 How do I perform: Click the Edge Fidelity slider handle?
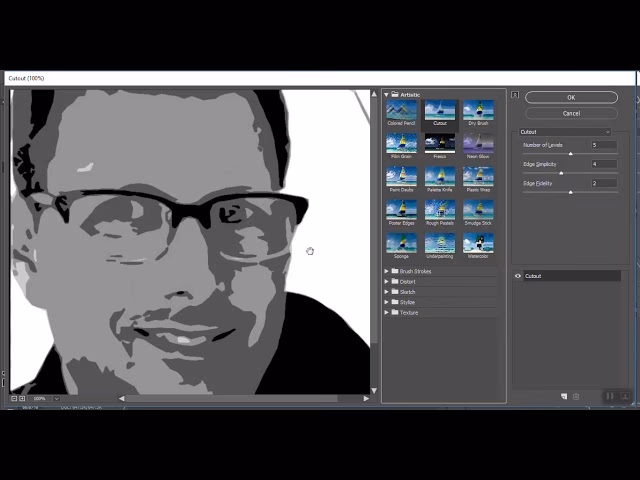pyautogui.click(x=571, y=192)
